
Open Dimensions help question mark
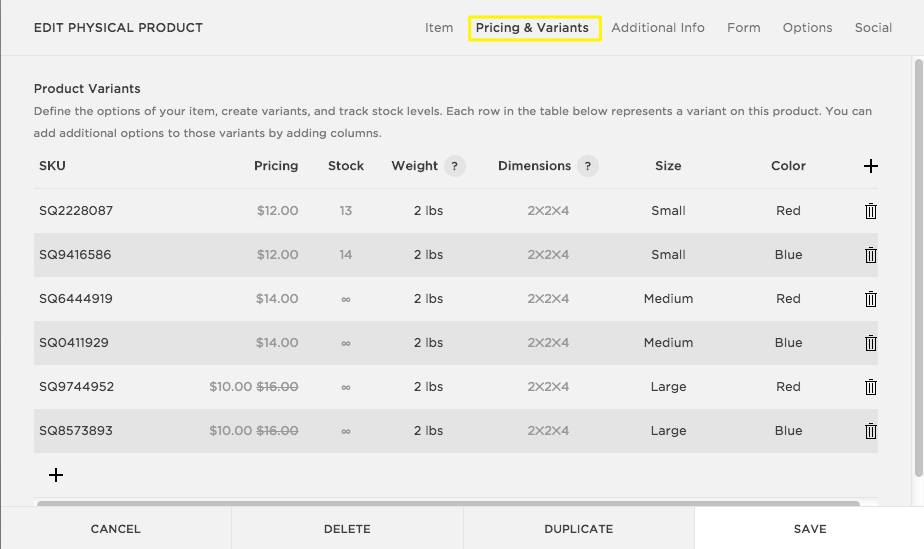click(587, 166)
